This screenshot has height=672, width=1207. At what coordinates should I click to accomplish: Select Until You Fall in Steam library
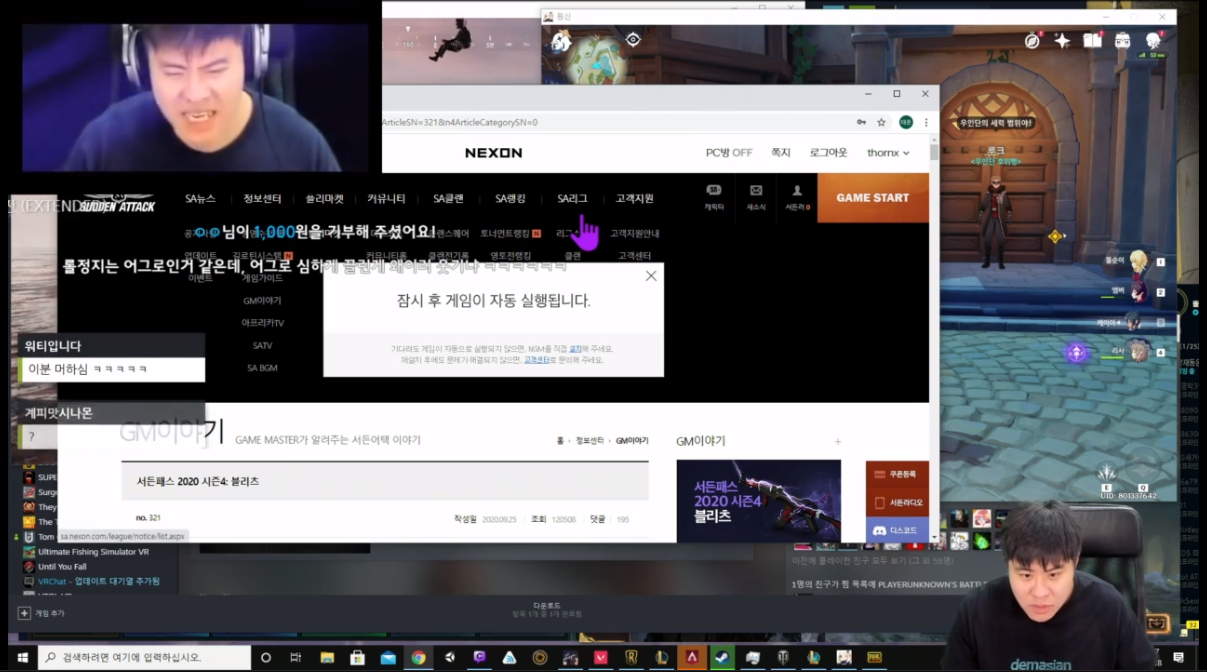click(x=63, y=567)
